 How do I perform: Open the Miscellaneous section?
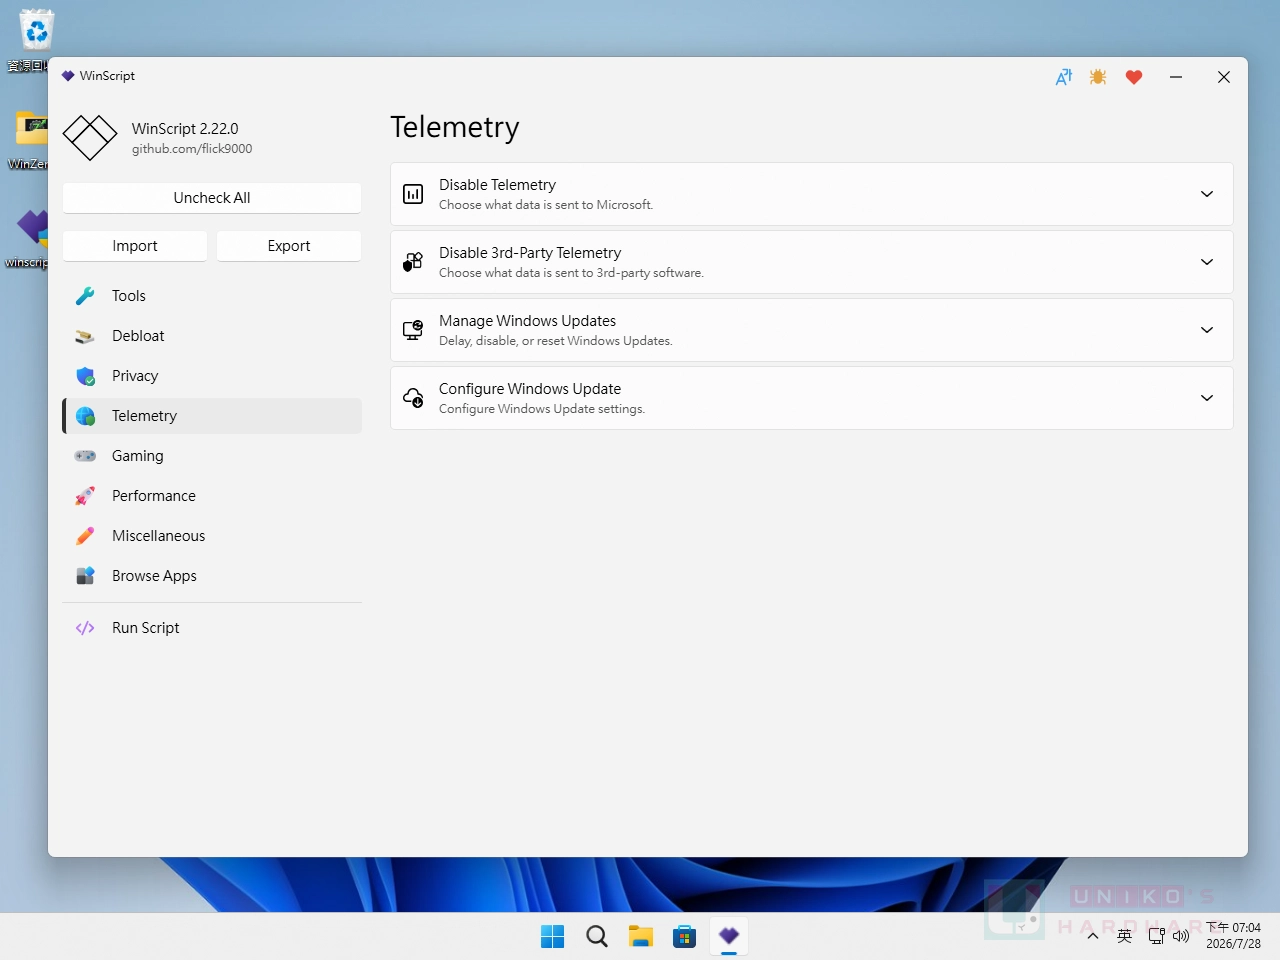[x=212, y=536]
